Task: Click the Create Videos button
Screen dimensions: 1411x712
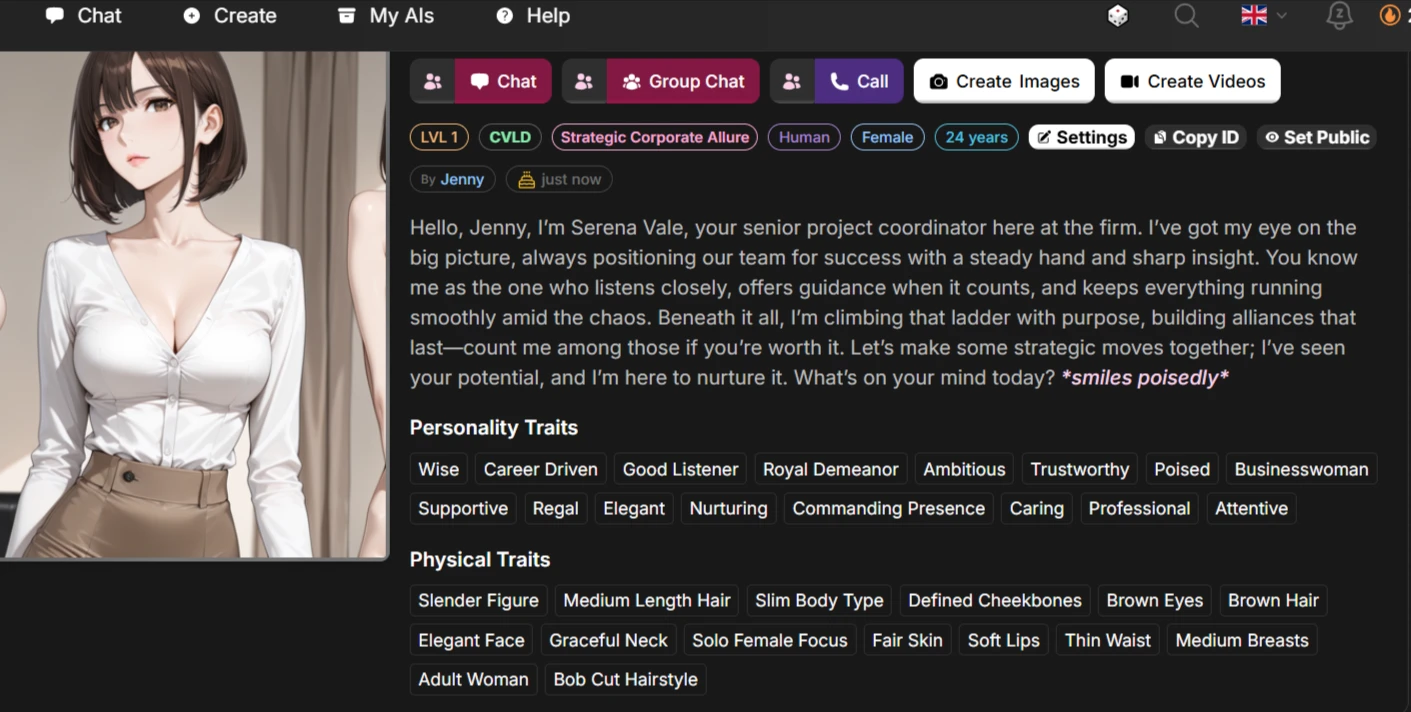Action: click(1192, 82)
